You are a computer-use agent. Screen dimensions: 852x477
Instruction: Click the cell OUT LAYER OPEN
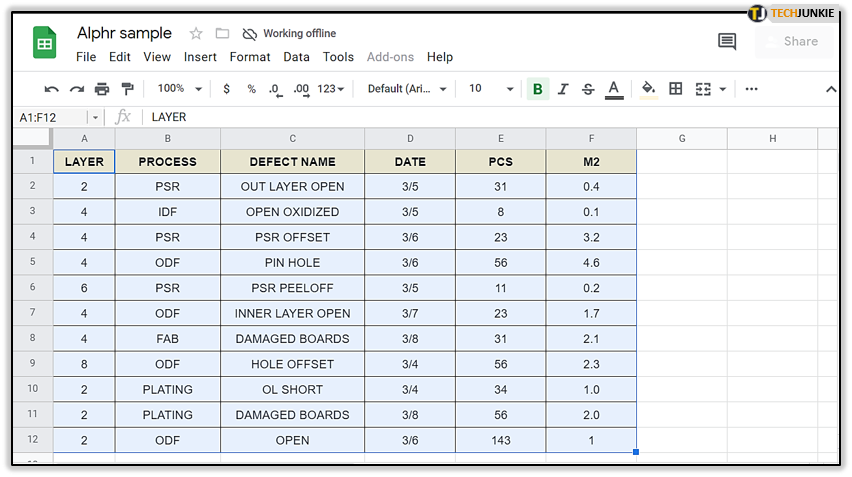[x=292, y=186]
